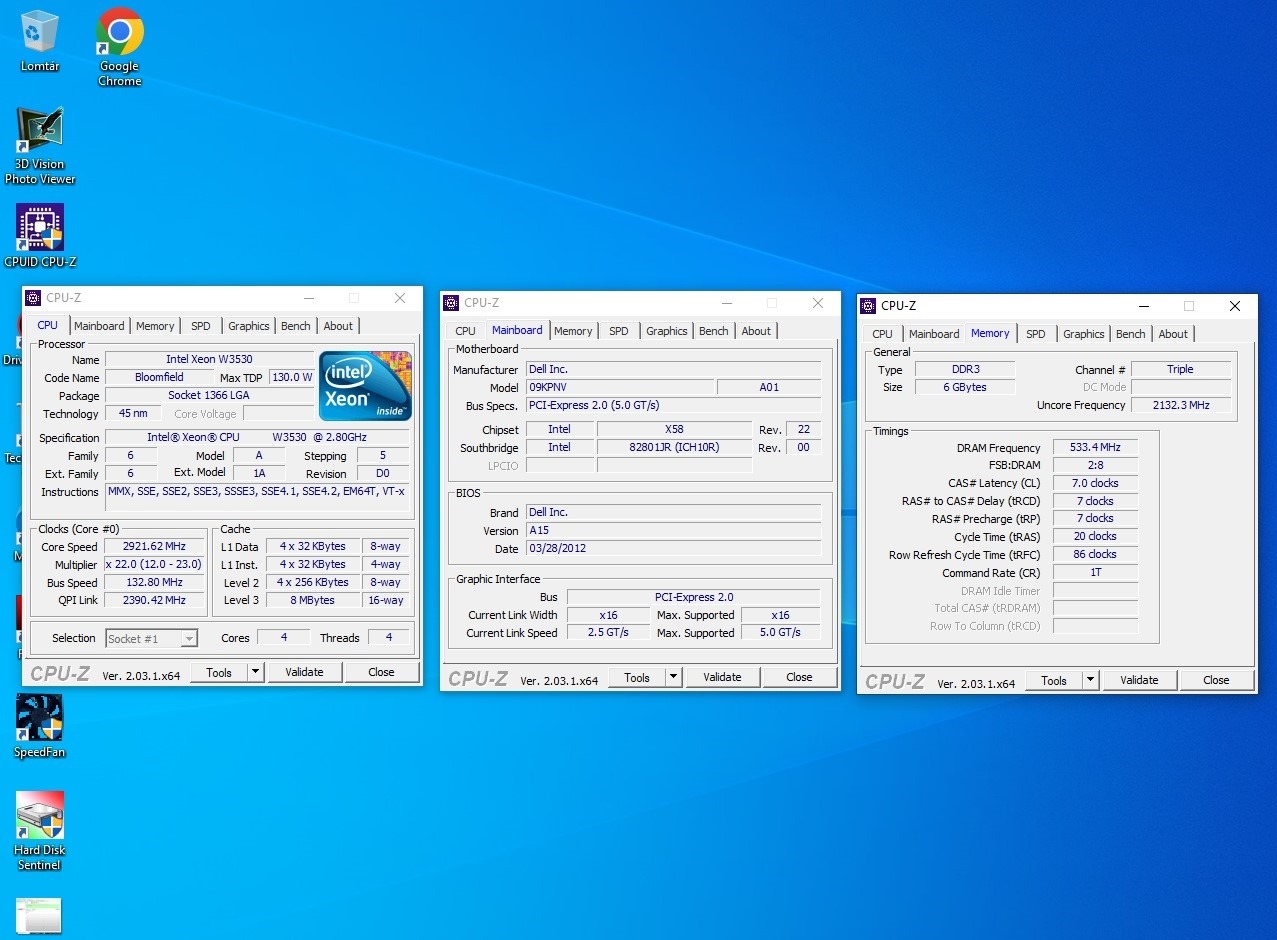1277x940 pixels.
Task: Expand Tools dropdown arrow in CPU window
Action: pos(256,673)
